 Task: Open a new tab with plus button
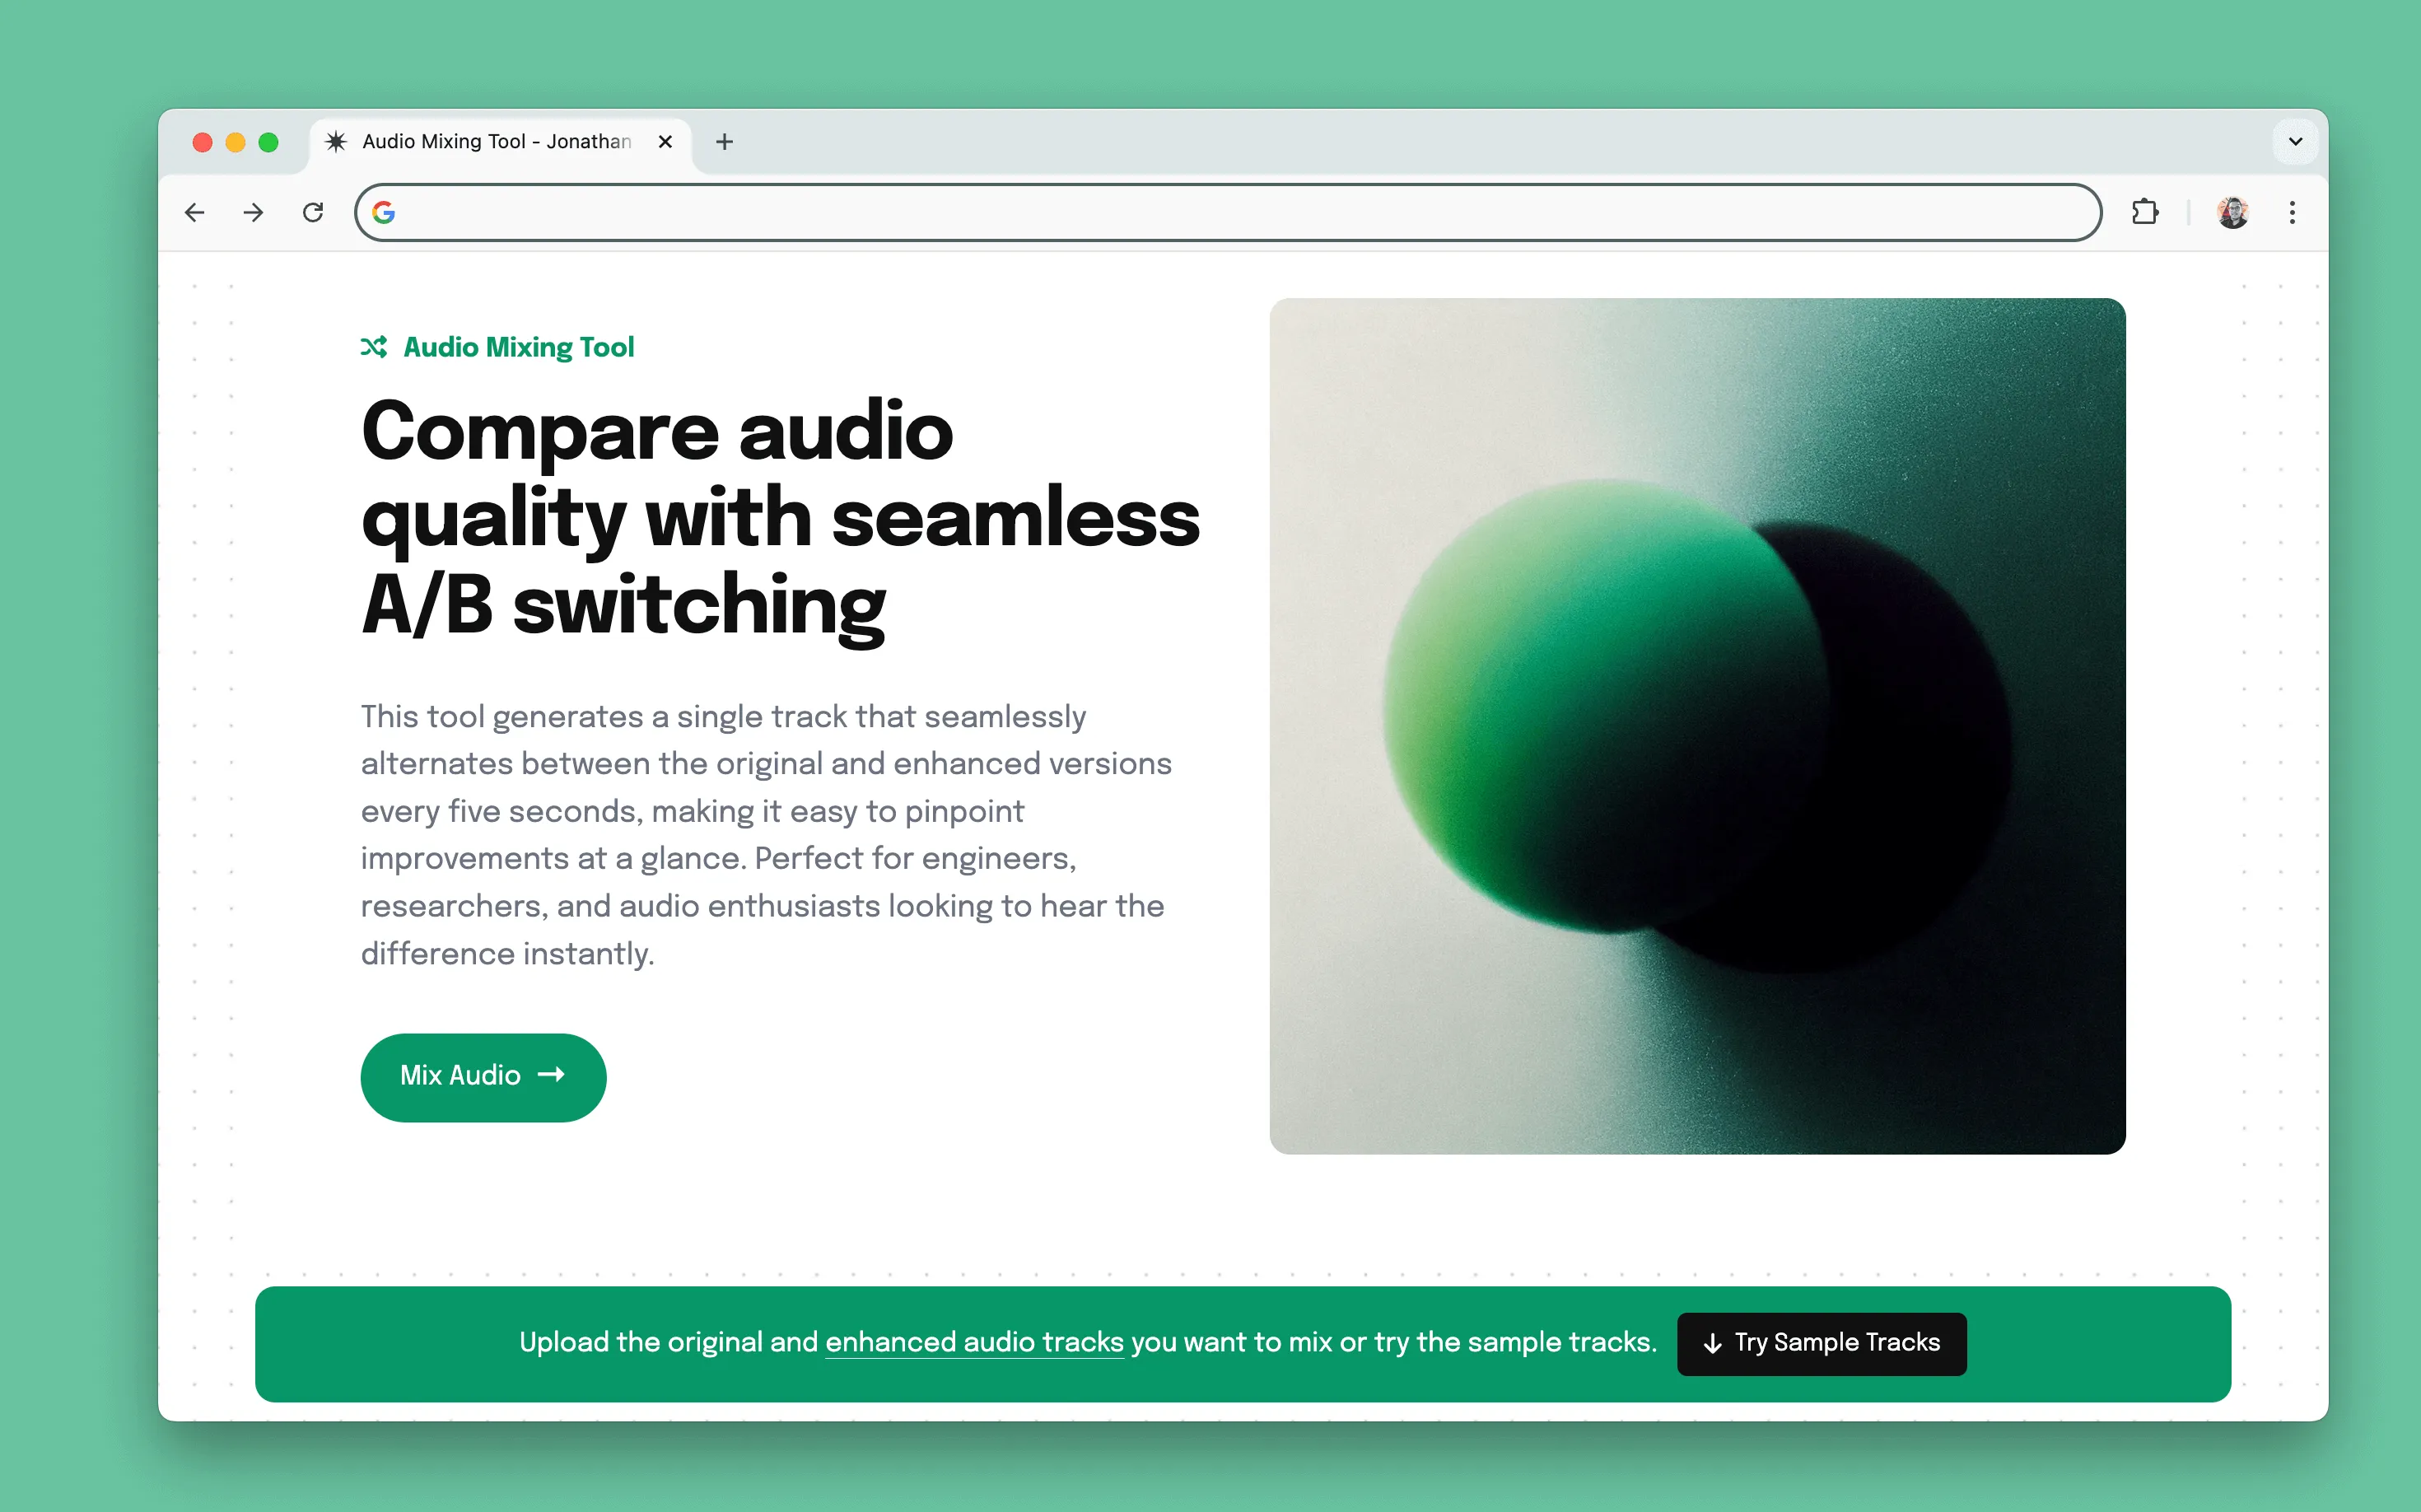725,142
